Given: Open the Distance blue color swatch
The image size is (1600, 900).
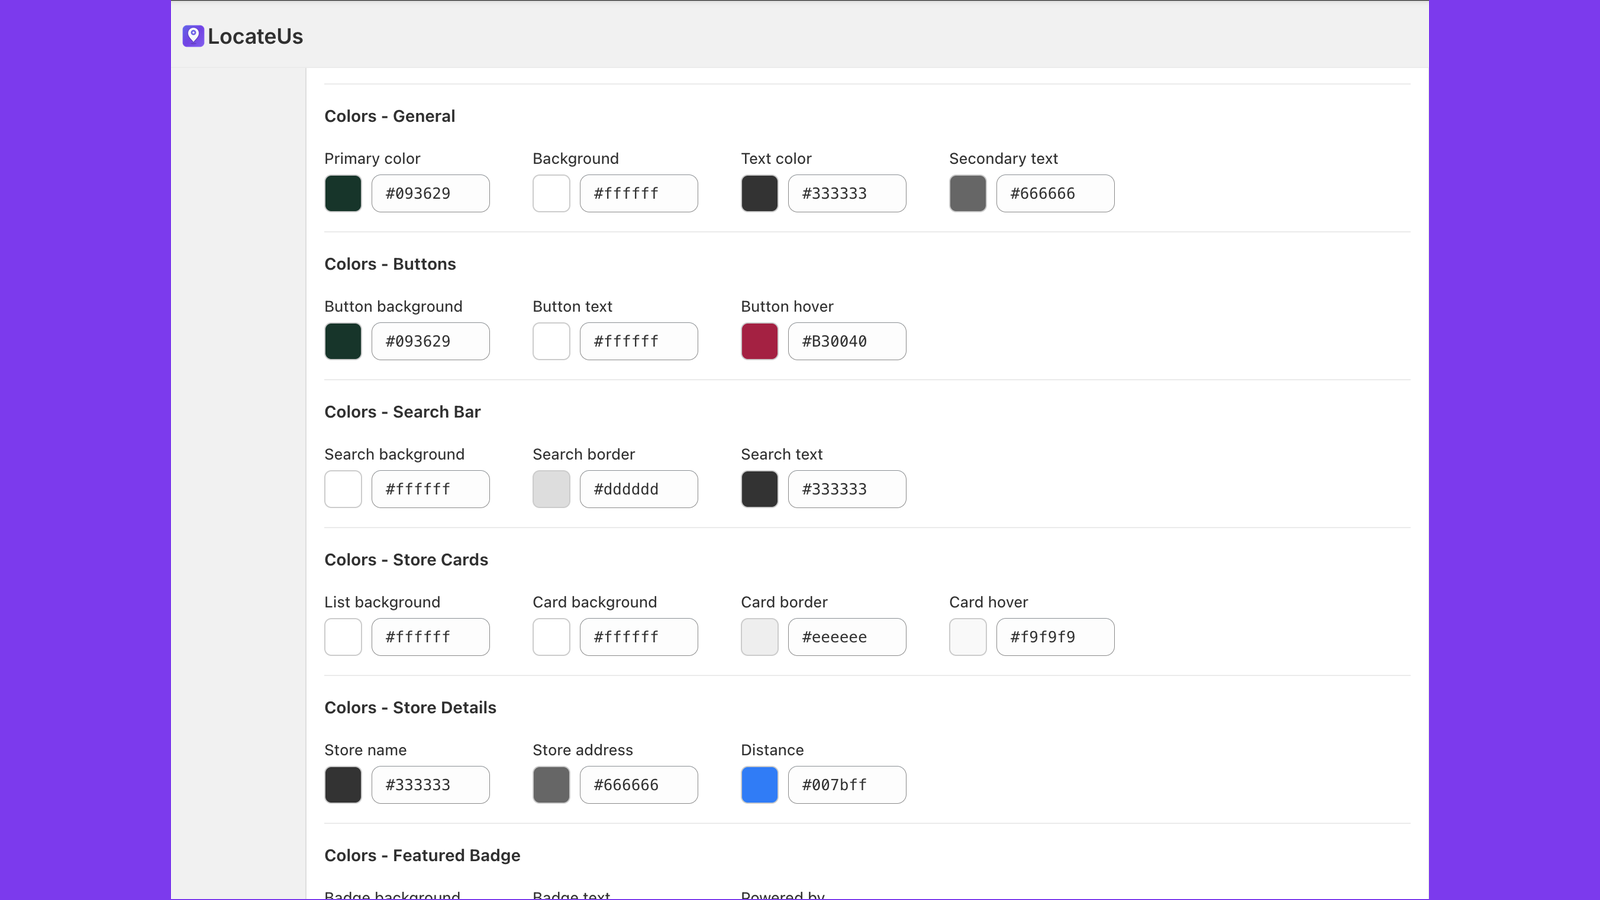Looking at the screenshot, I should pyautogui.click(x=759, y=784).
